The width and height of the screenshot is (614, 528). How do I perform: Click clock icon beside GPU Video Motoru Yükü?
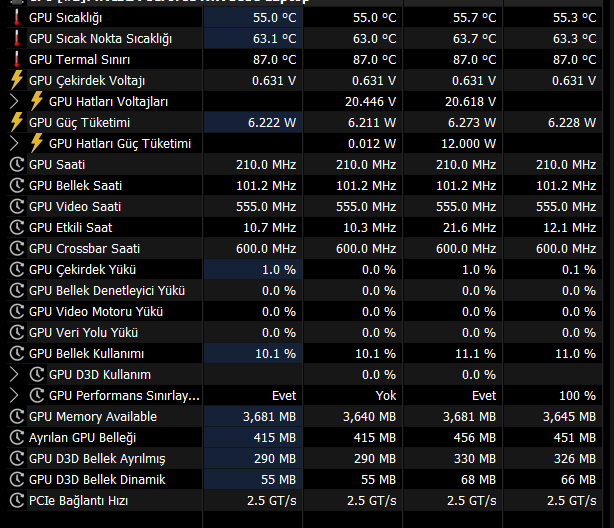[17, 311]
